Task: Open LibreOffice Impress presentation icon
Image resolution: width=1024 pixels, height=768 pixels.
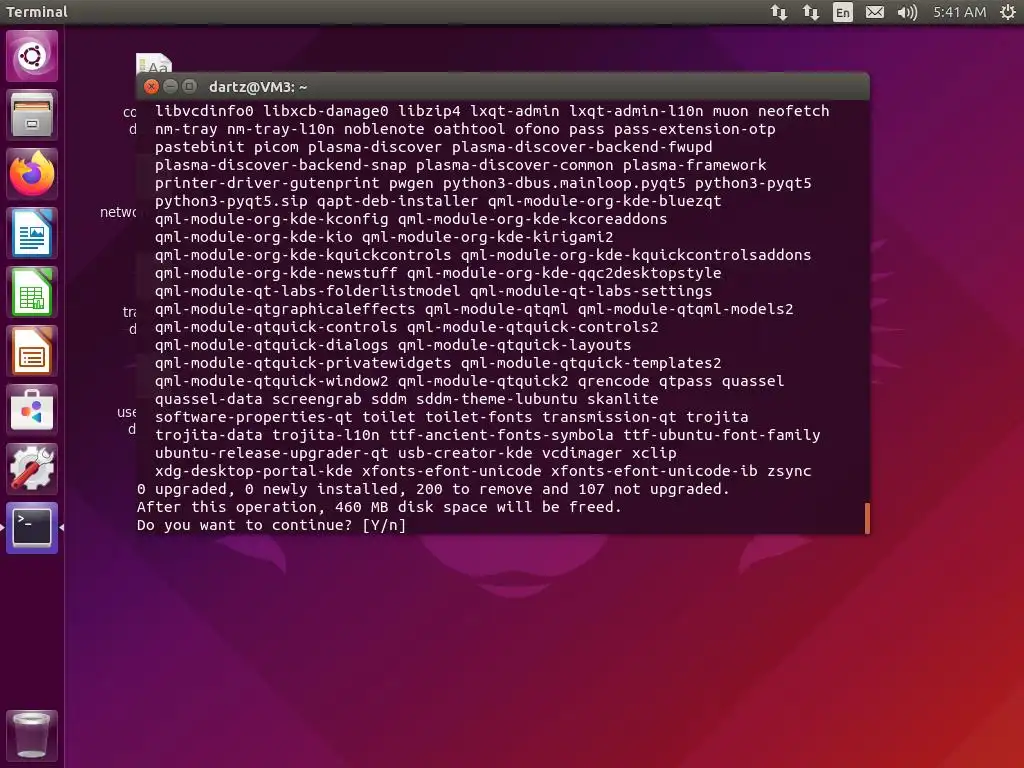Action: (32, 351)
